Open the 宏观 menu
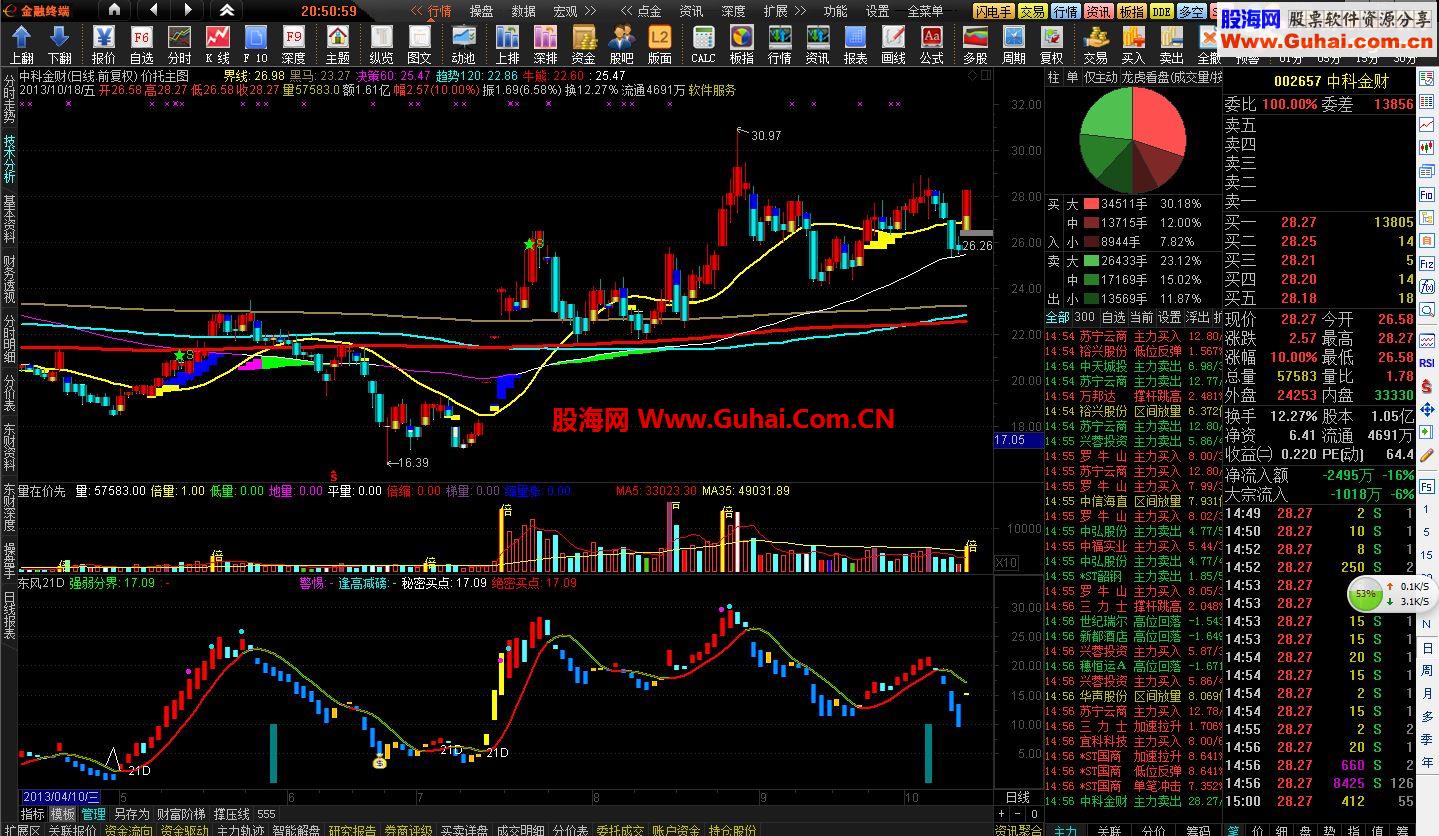The image size is (1439, 836). click(x=565, y=11)
